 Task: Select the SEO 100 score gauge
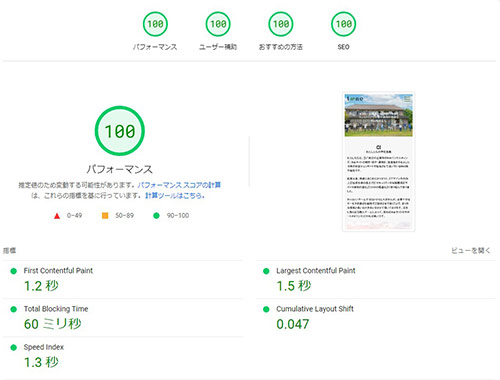point(344,24)
